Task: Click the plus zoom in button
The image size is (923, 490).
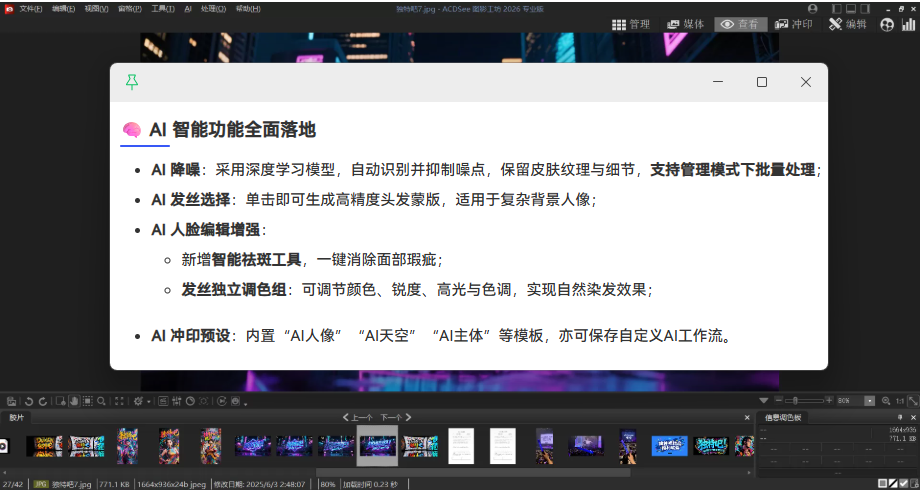Action: [829, 400]
